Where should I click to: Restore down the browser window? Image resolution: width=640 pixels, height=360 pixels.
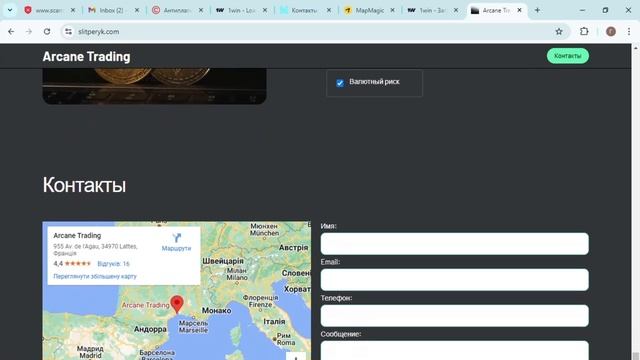pyautogui.click(x=605, y=10)
